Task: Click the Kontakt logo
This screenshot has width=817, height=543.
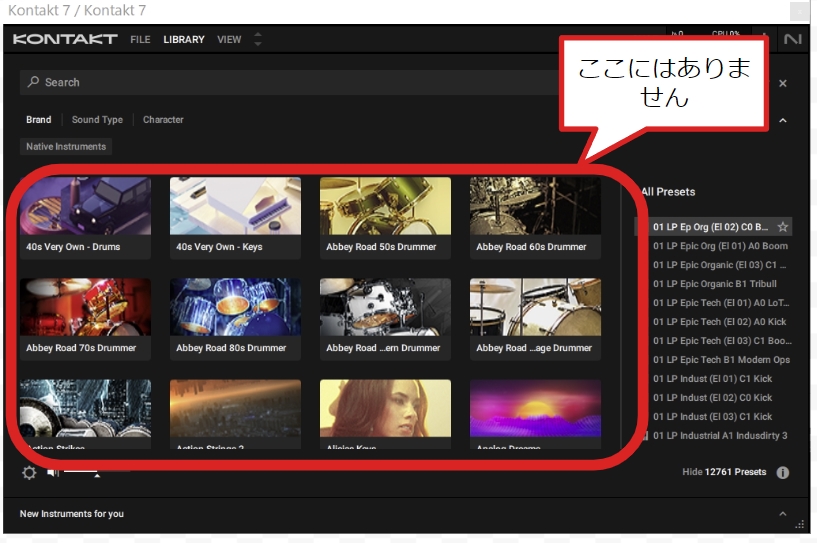Action: coord(65,39)
